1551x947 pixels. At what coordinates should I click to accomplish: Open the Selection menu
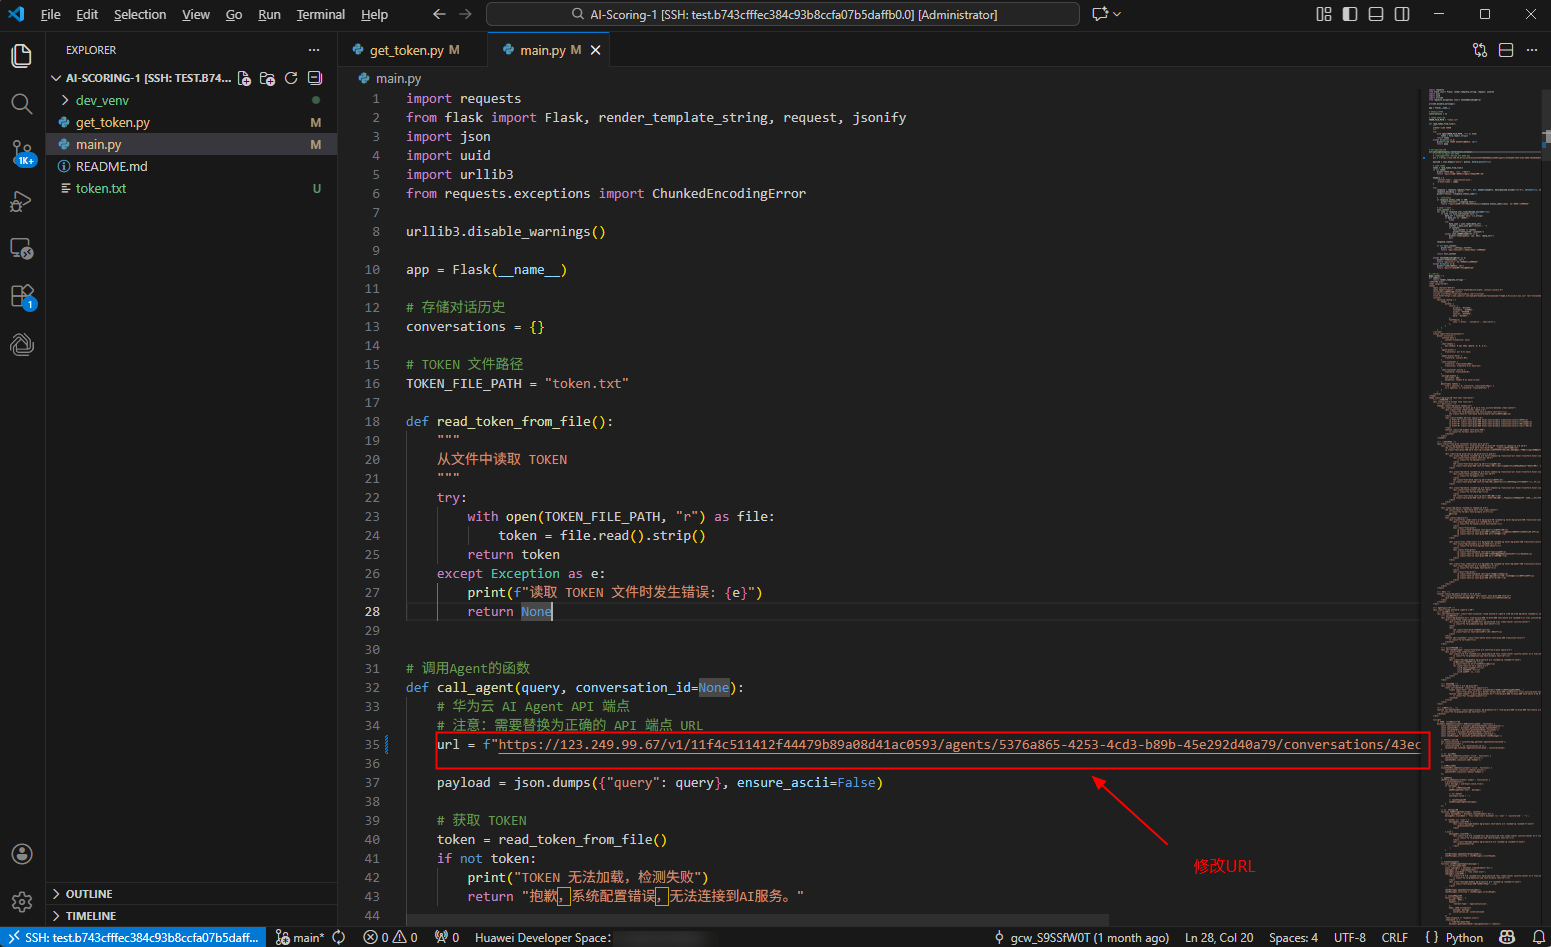(x=140, y=14)
